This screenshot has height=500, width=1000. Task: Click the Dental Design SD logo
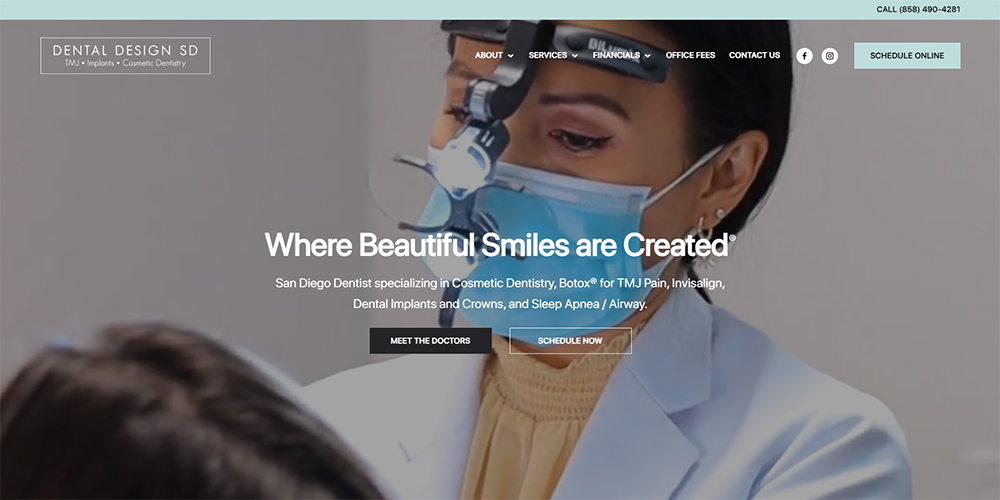point(126,55)
